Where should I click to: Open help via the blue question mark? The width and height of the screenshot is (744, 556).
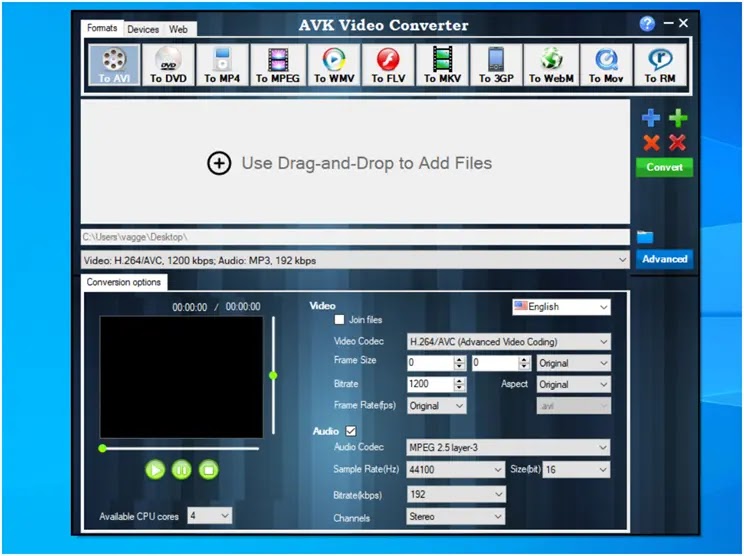tap(647, 23)
